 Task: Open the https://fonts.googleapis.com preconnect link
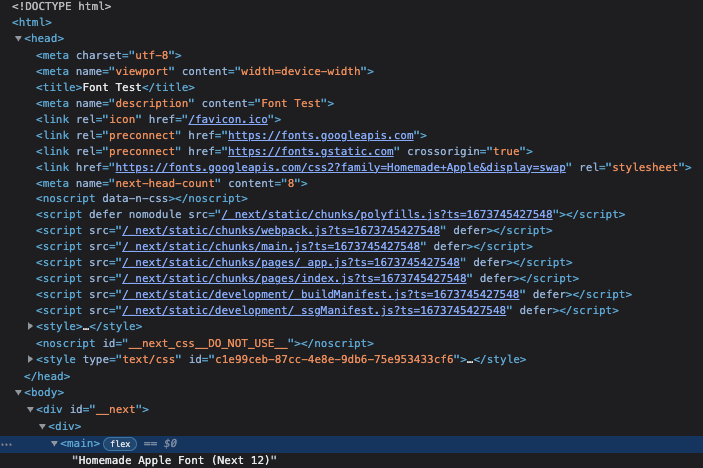coord(321,135)
